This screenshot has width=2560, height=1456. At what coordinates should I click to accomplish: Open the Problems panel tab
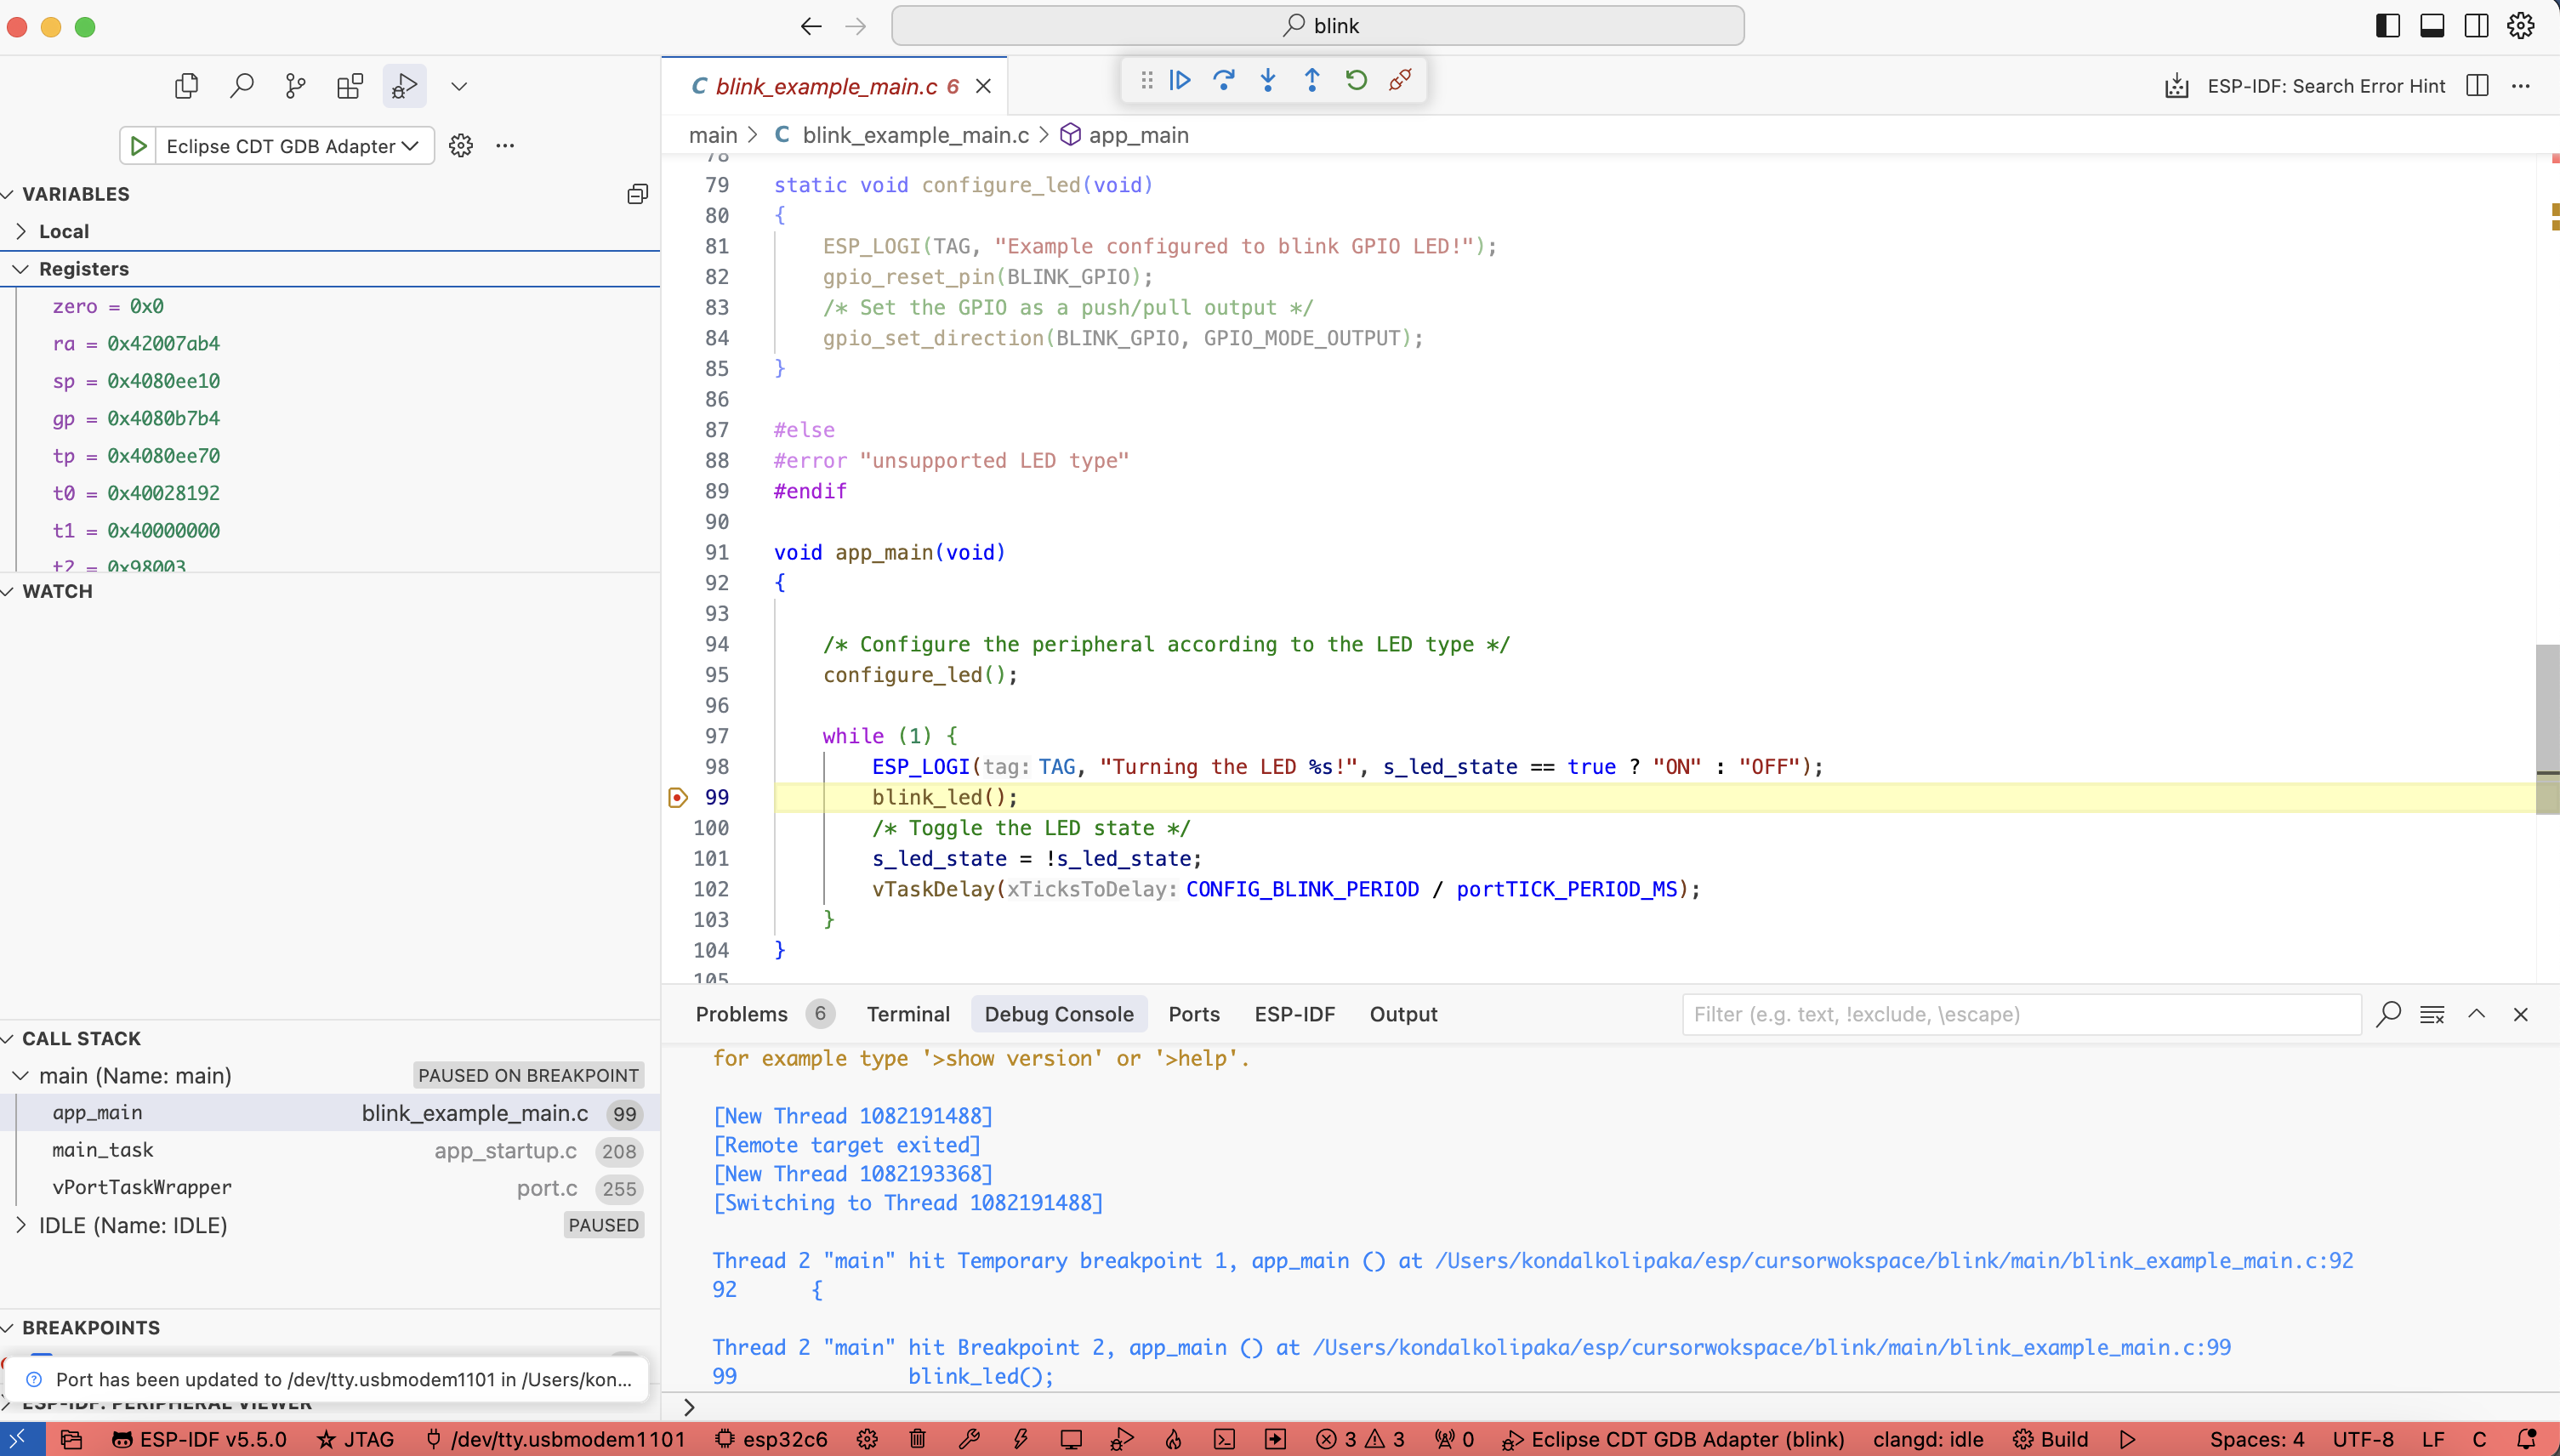click(764, 1014)
